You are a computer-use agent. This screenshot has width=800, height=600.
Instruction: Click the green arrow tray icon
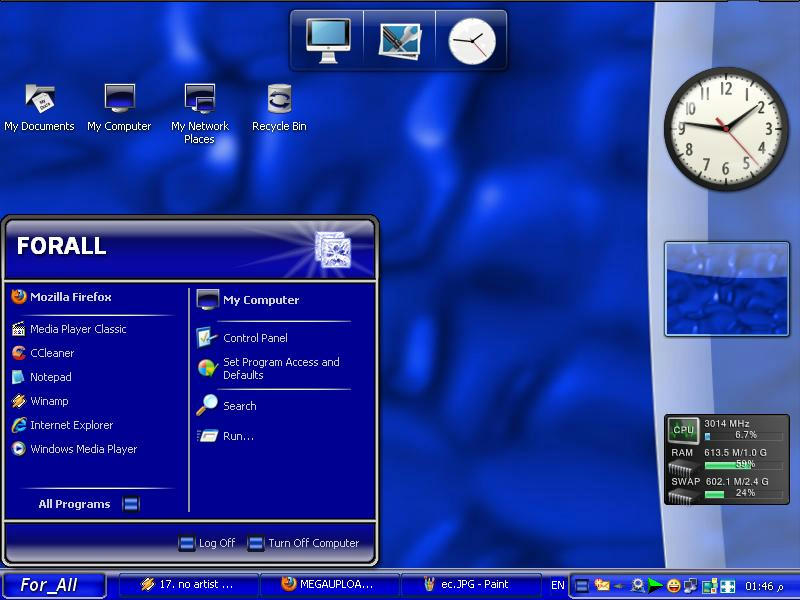[655, 585]
